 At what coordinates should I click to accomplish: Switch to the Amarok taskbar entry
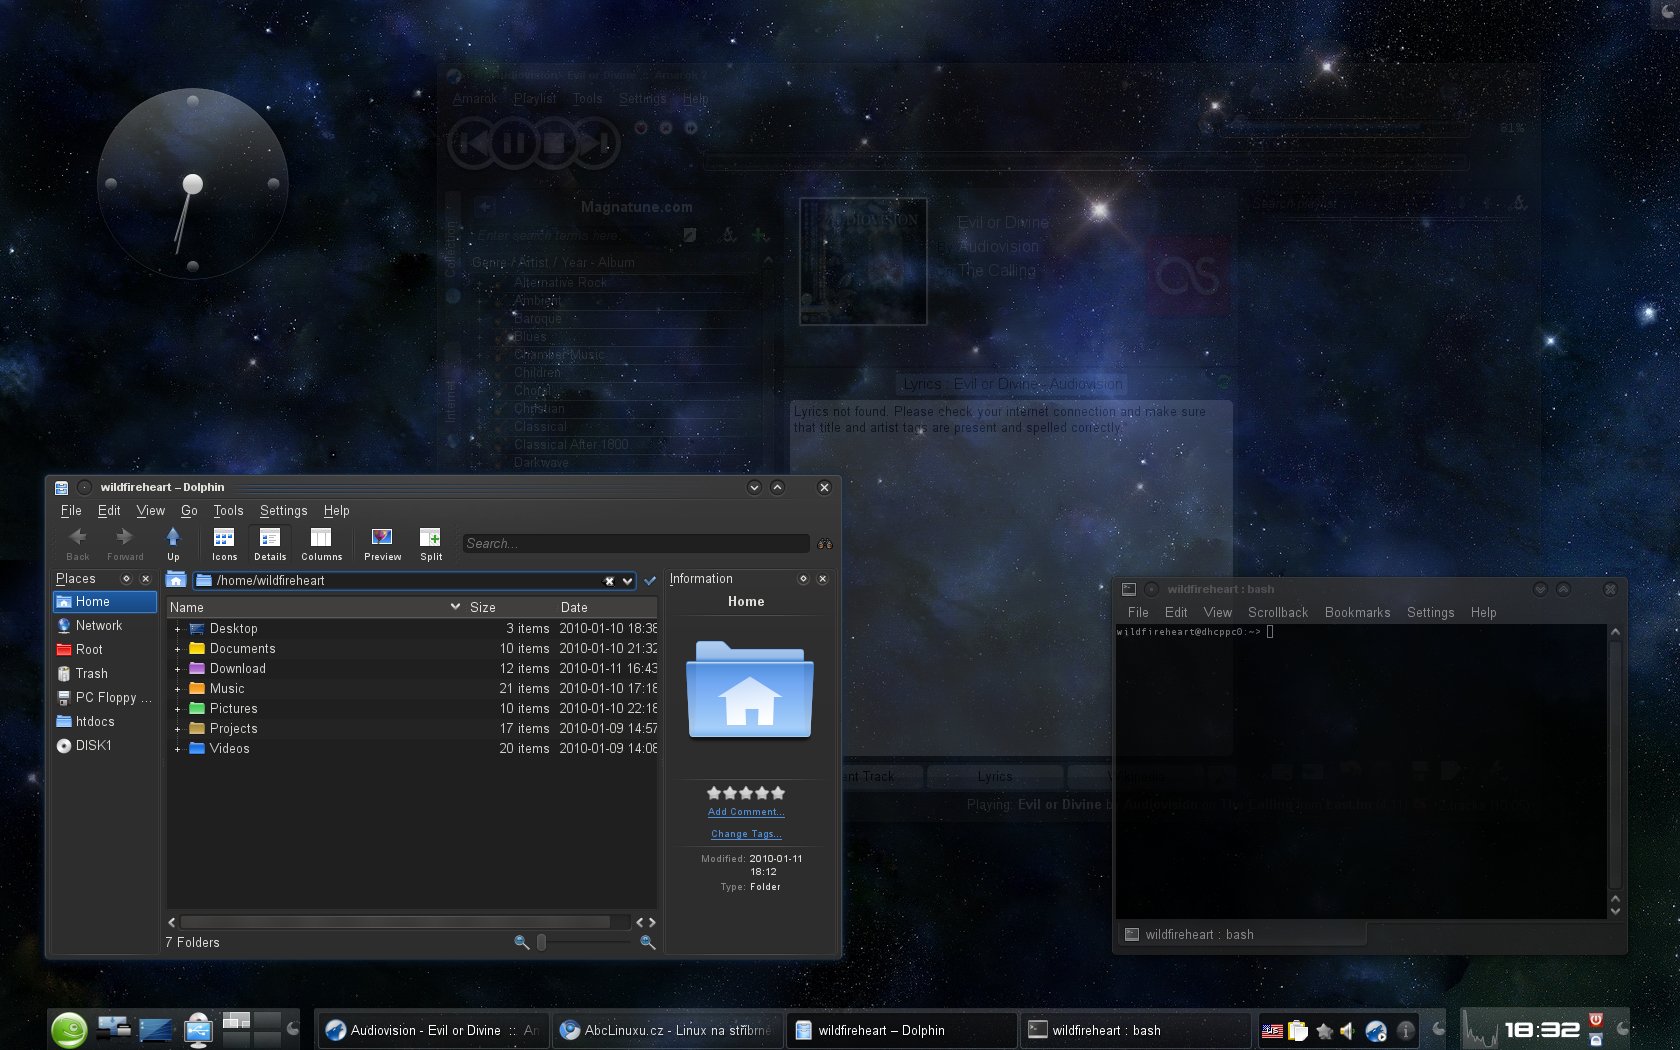pyautogui.click(x=434, y=1030)
